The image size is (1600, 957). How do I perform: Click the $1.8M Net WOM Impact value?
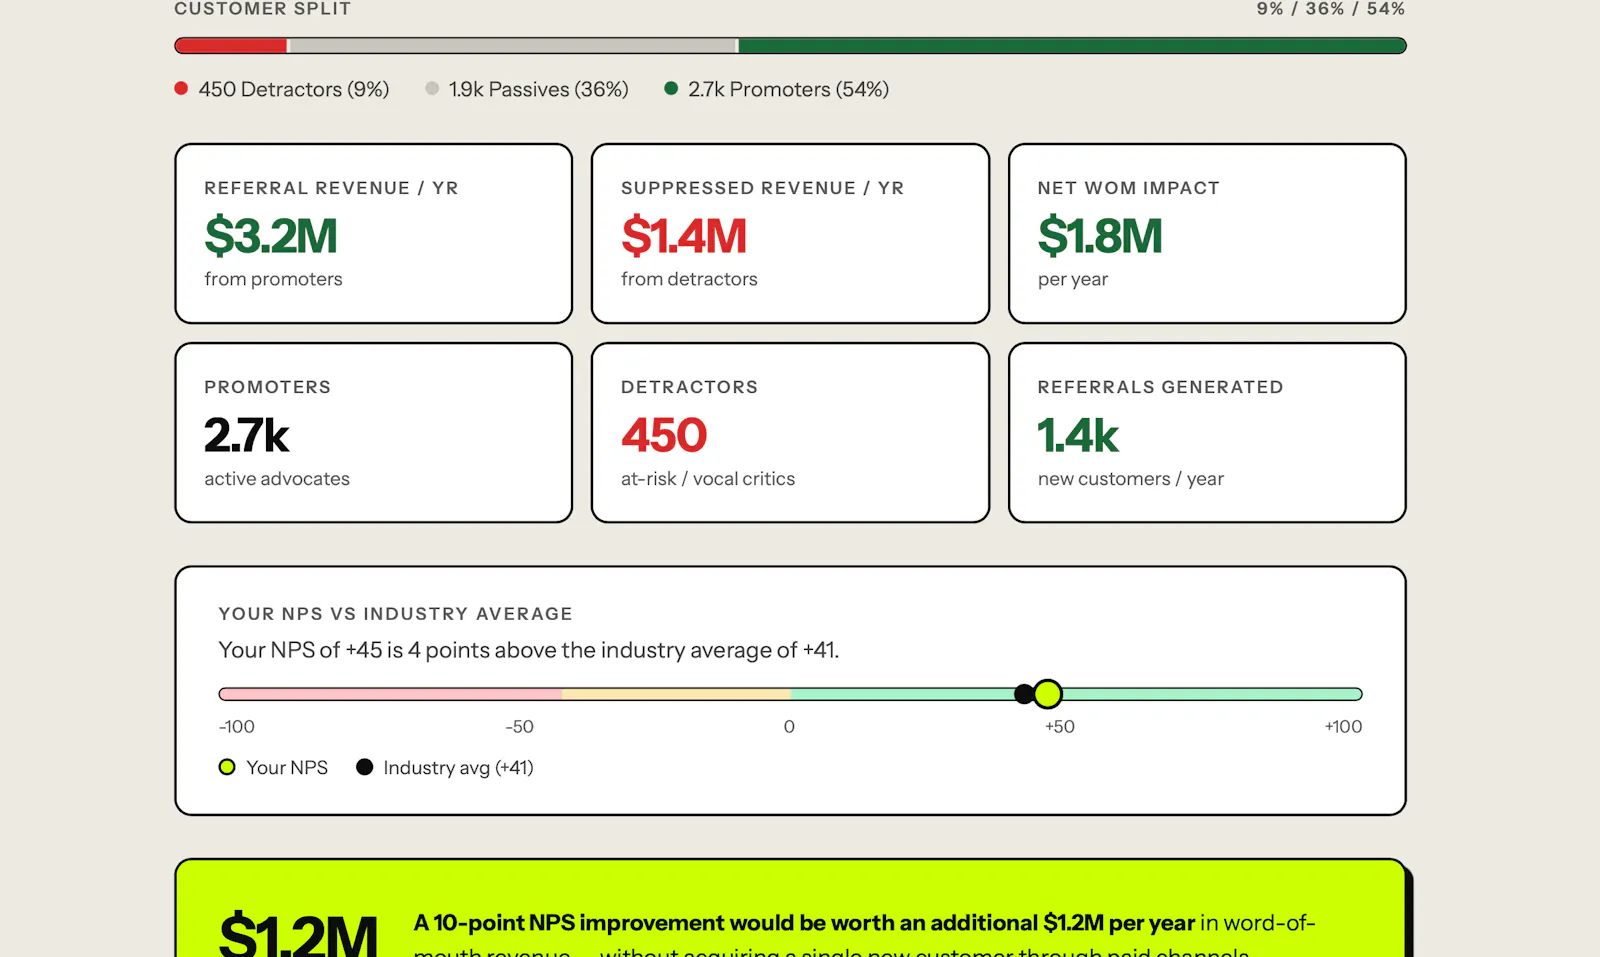1100,236
